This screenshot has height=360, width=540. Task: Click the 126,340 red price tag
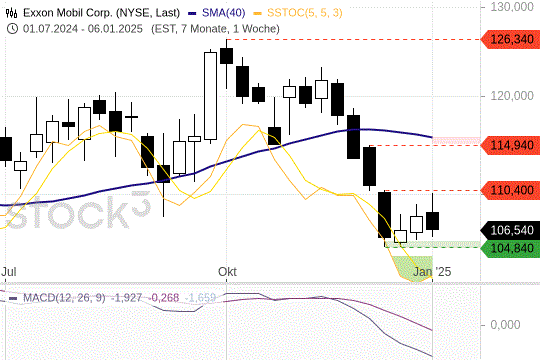[x=510, y=39]
